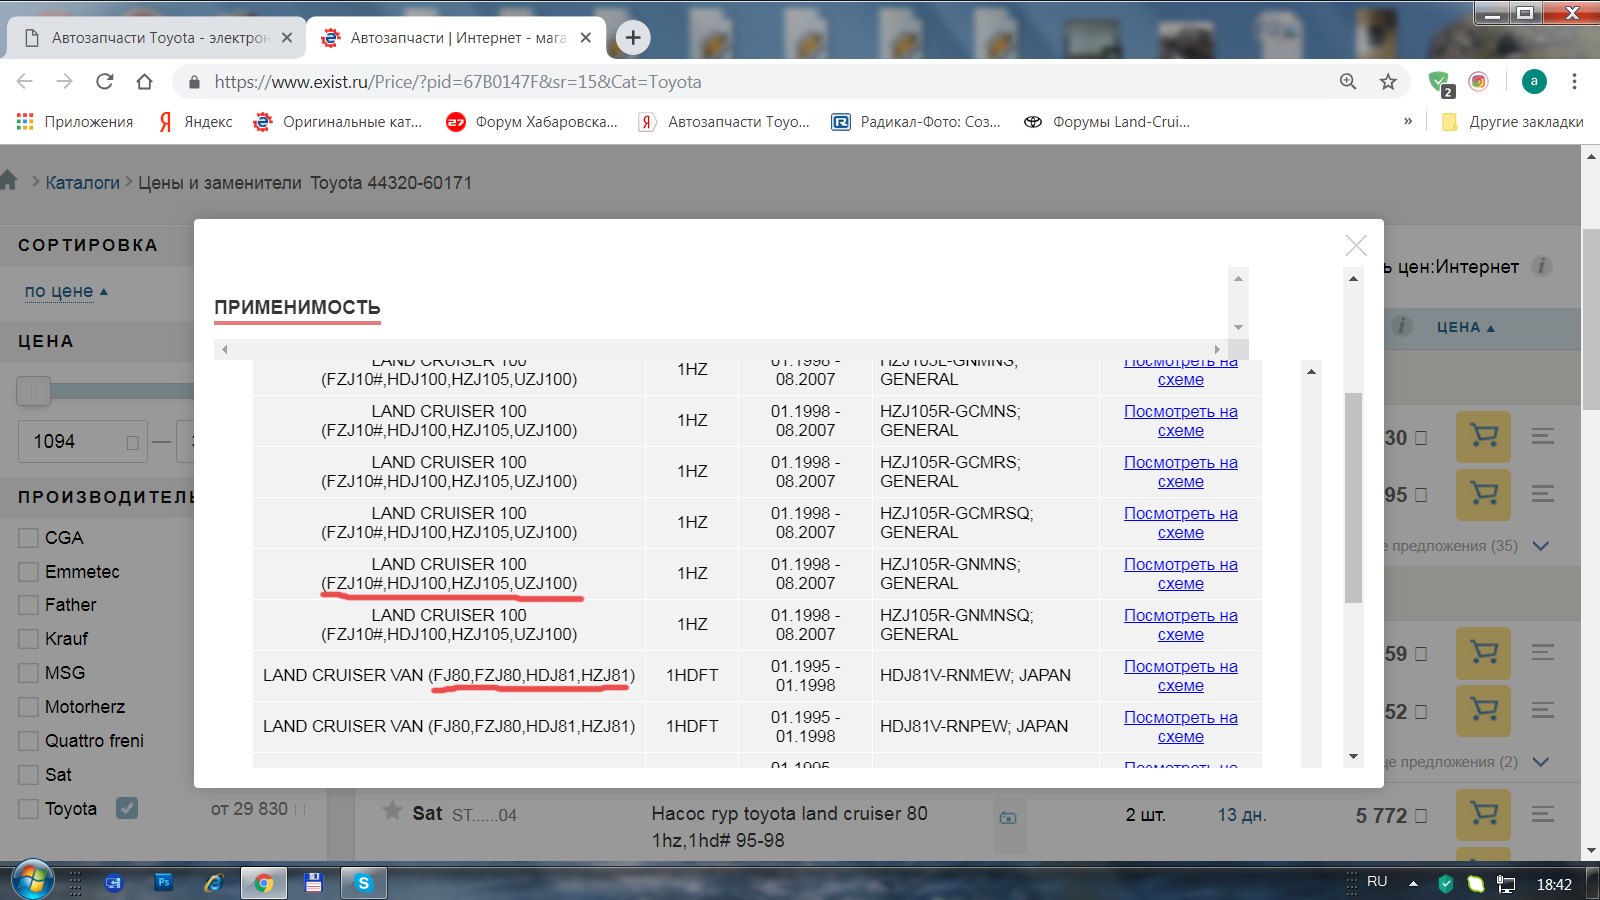Open schema link for HZJ105R-GCMRSQ row

(x=1180, y=523)
